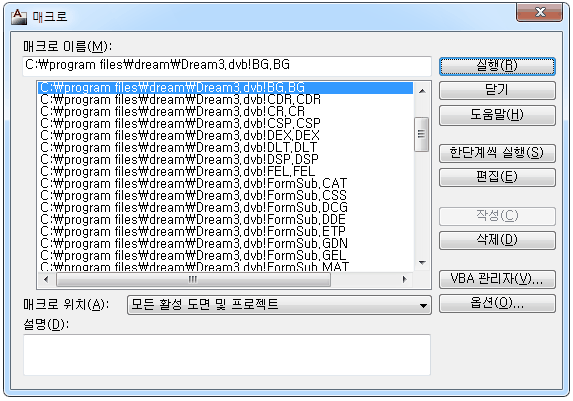573x401 pixels.
Task: Select macro Dream3.dvb!CR.CR
Action: (x=225, y=112)
